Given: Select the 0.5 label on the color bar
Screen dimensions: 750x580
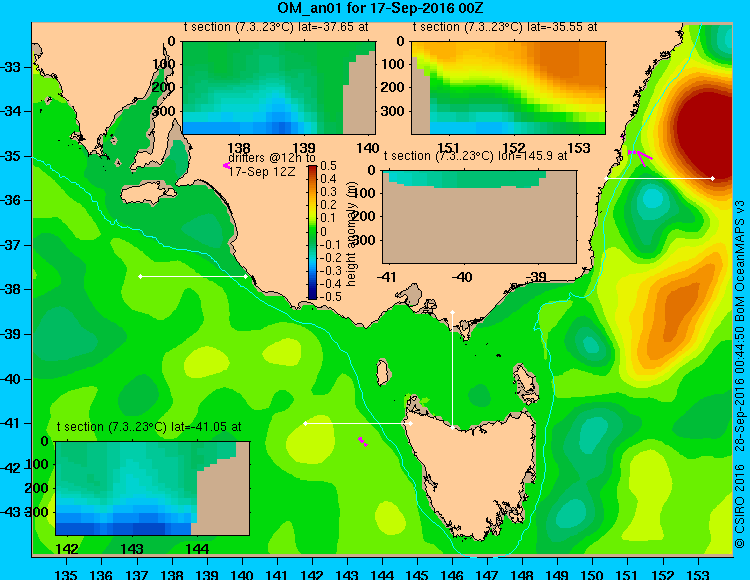Looking at the screenshot, I should tap(329, 166).
